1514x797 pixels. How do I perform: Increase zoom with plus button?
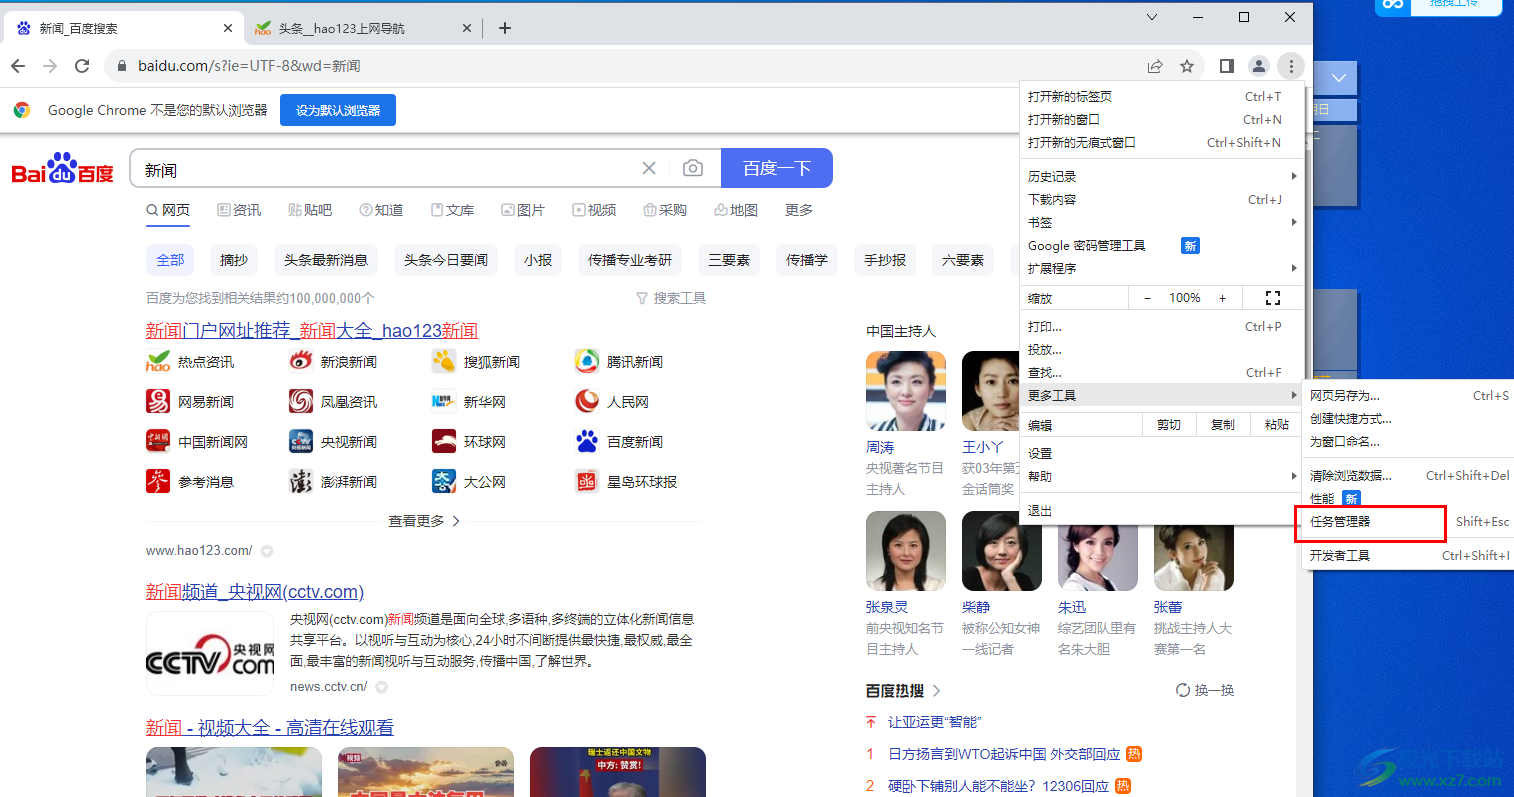[x=1222, y=298]
